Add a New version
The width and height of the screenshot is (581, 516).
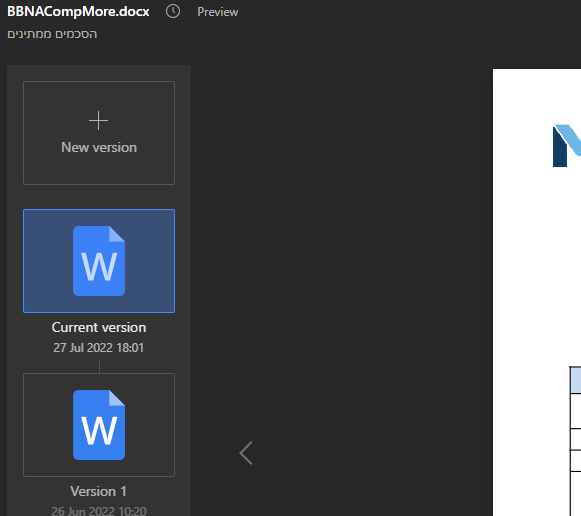(x=99, y=133)
